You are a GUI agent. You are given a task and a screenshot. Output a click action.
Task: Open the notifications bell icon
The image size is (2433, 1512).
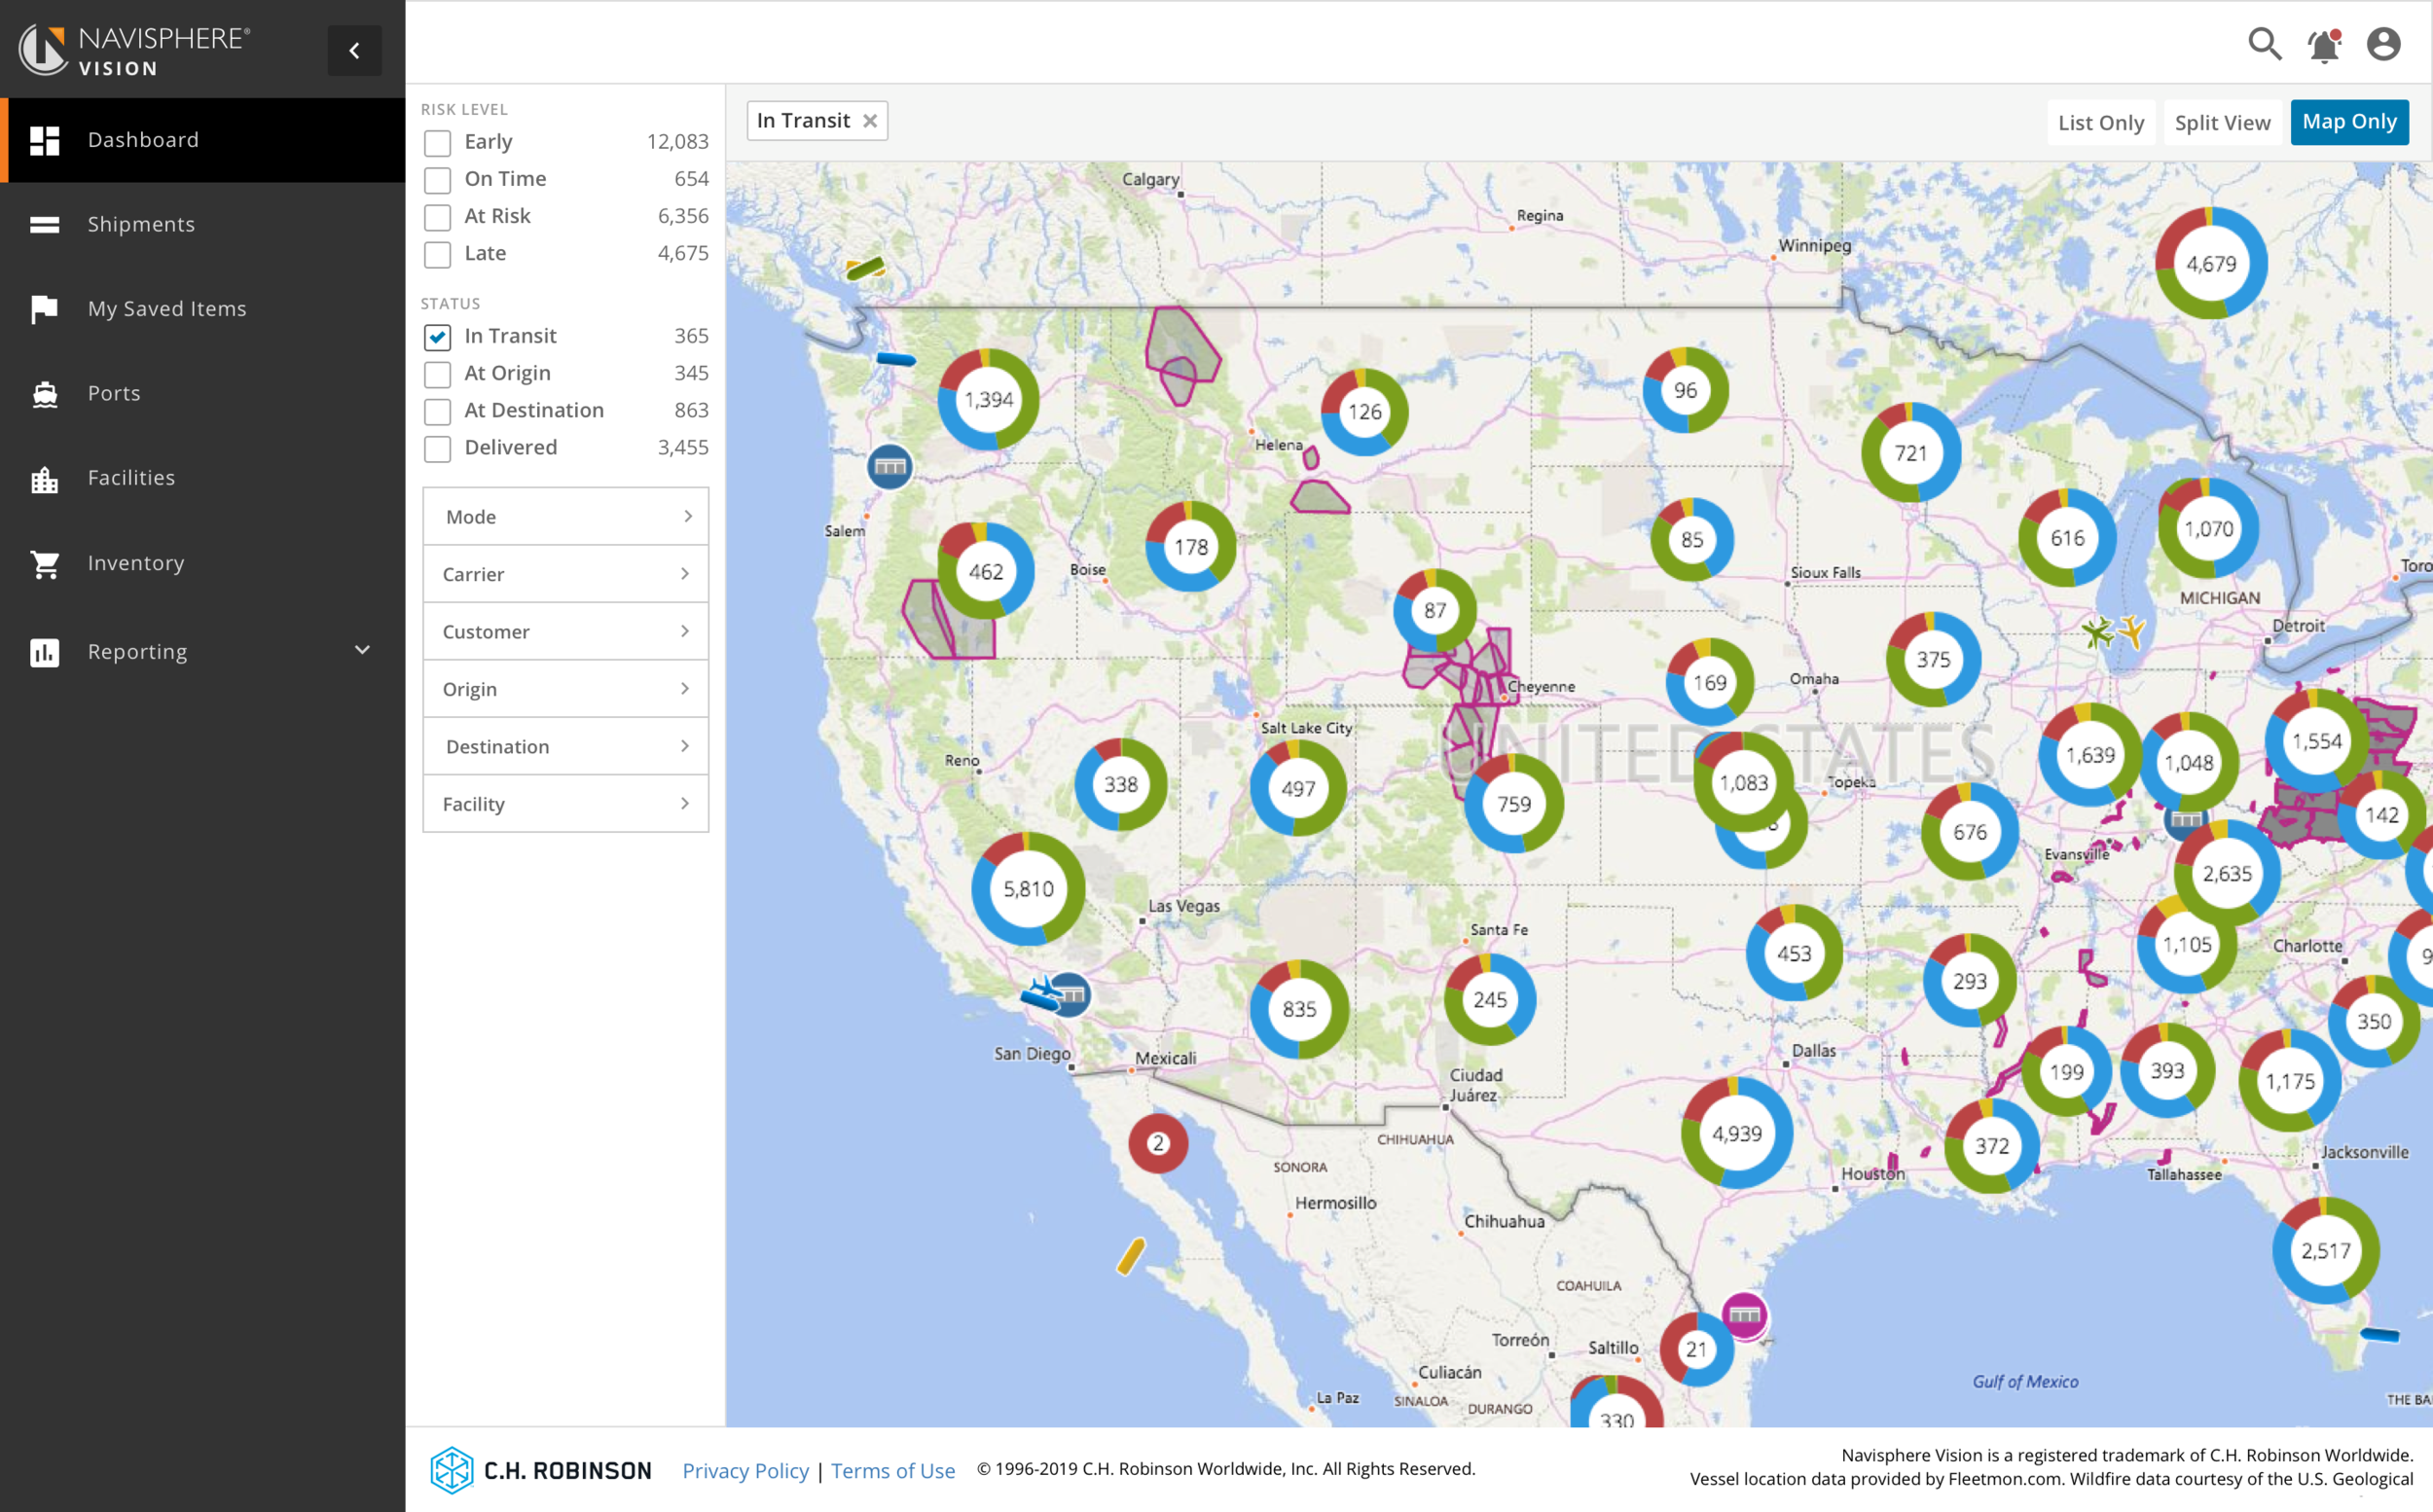click(x=2324, y=45)
